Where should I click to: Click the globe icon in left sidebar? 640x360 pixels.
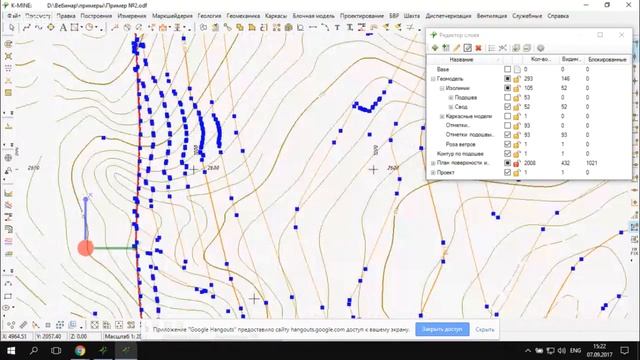[8, 158]
